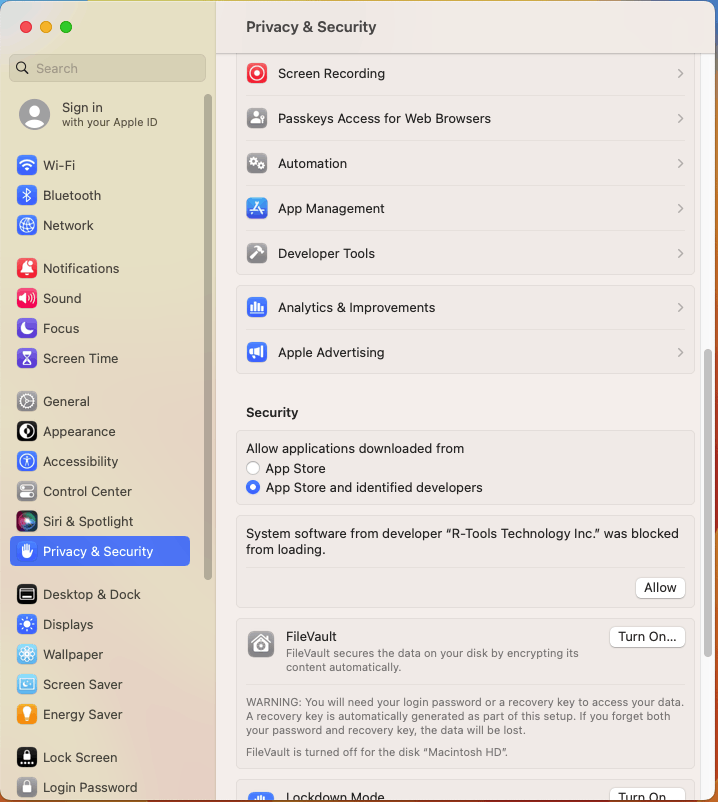Image resolution: width=718 pixels, height=802 pixels.
Task: Click the Developer Tools hammer icon
Action: tap(257, 254)
